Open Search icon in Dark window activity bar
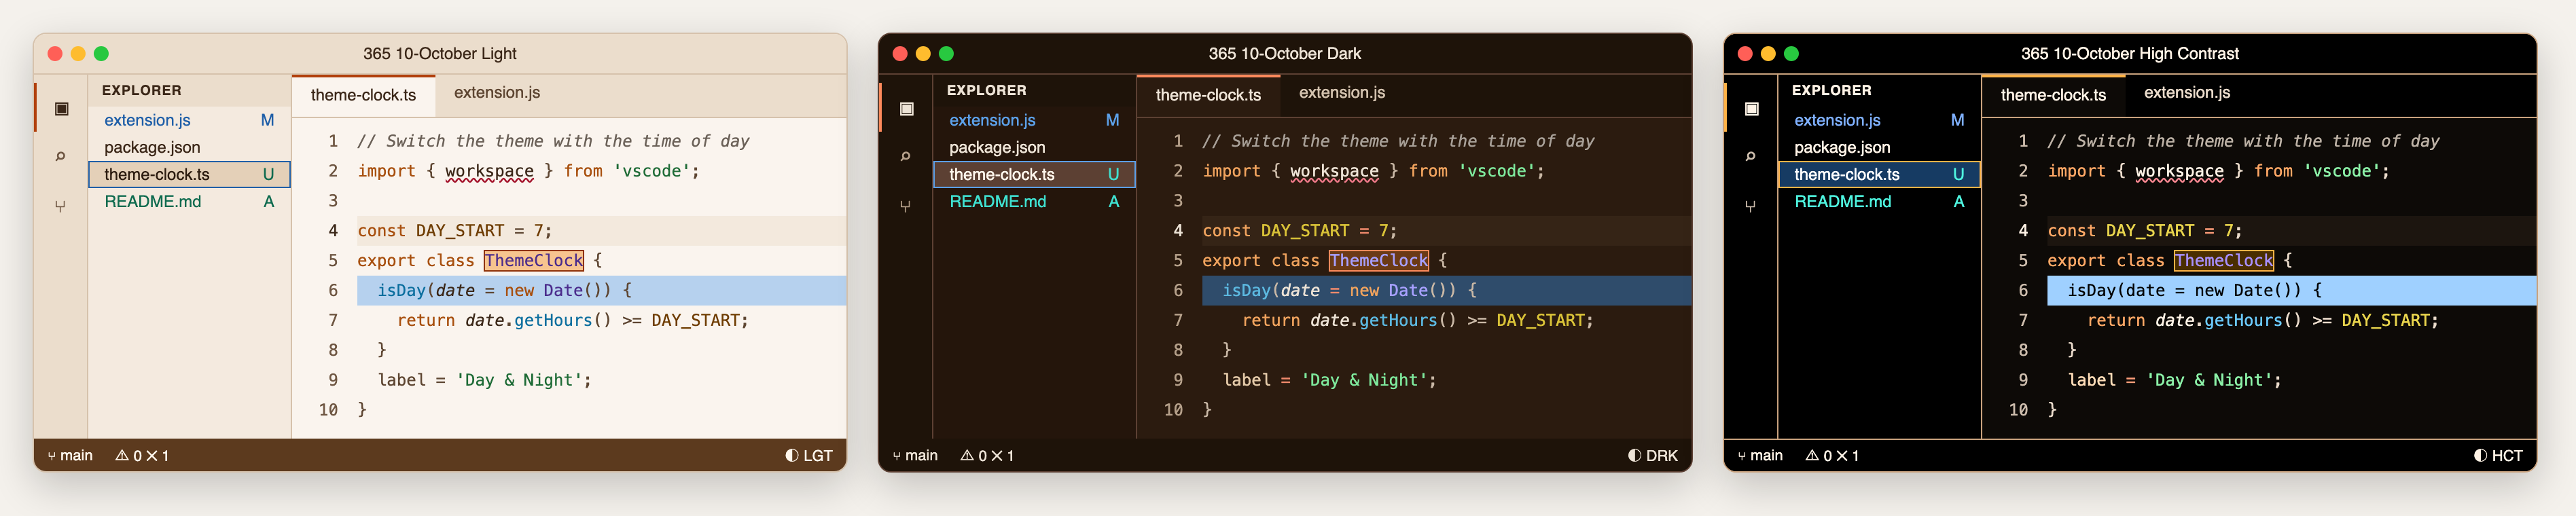This screenshot has width=2576, height=516. pos(906,156)
